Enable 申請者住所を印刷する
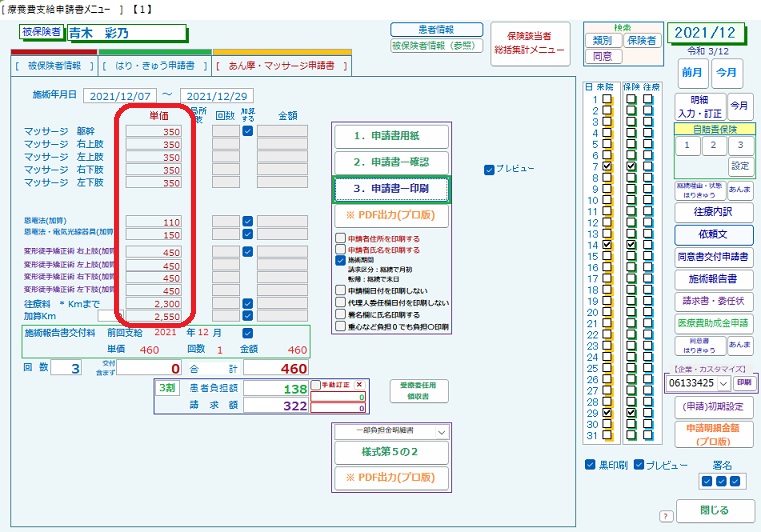 click(340, 239)
